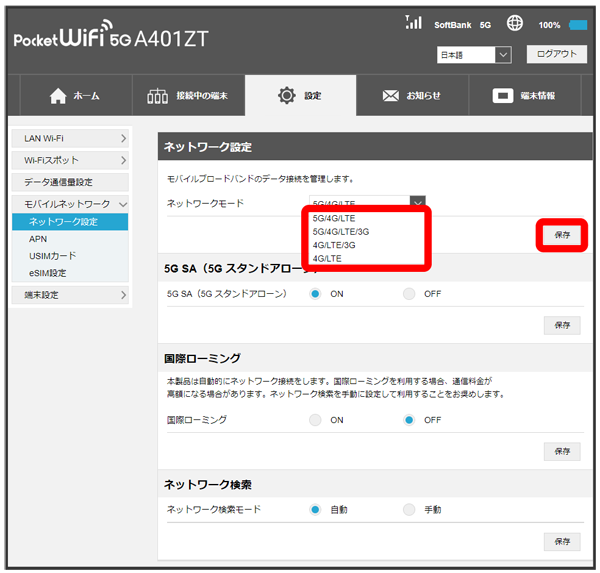Click the notifications envelope icon
The width and height of the screenshot is (600, 573).
pos(391,96)
